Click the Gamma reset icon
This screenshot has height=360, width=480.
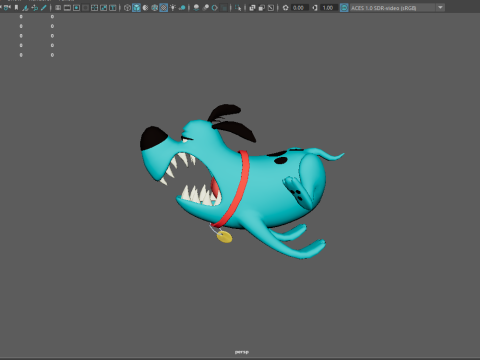tap(315, 8)
